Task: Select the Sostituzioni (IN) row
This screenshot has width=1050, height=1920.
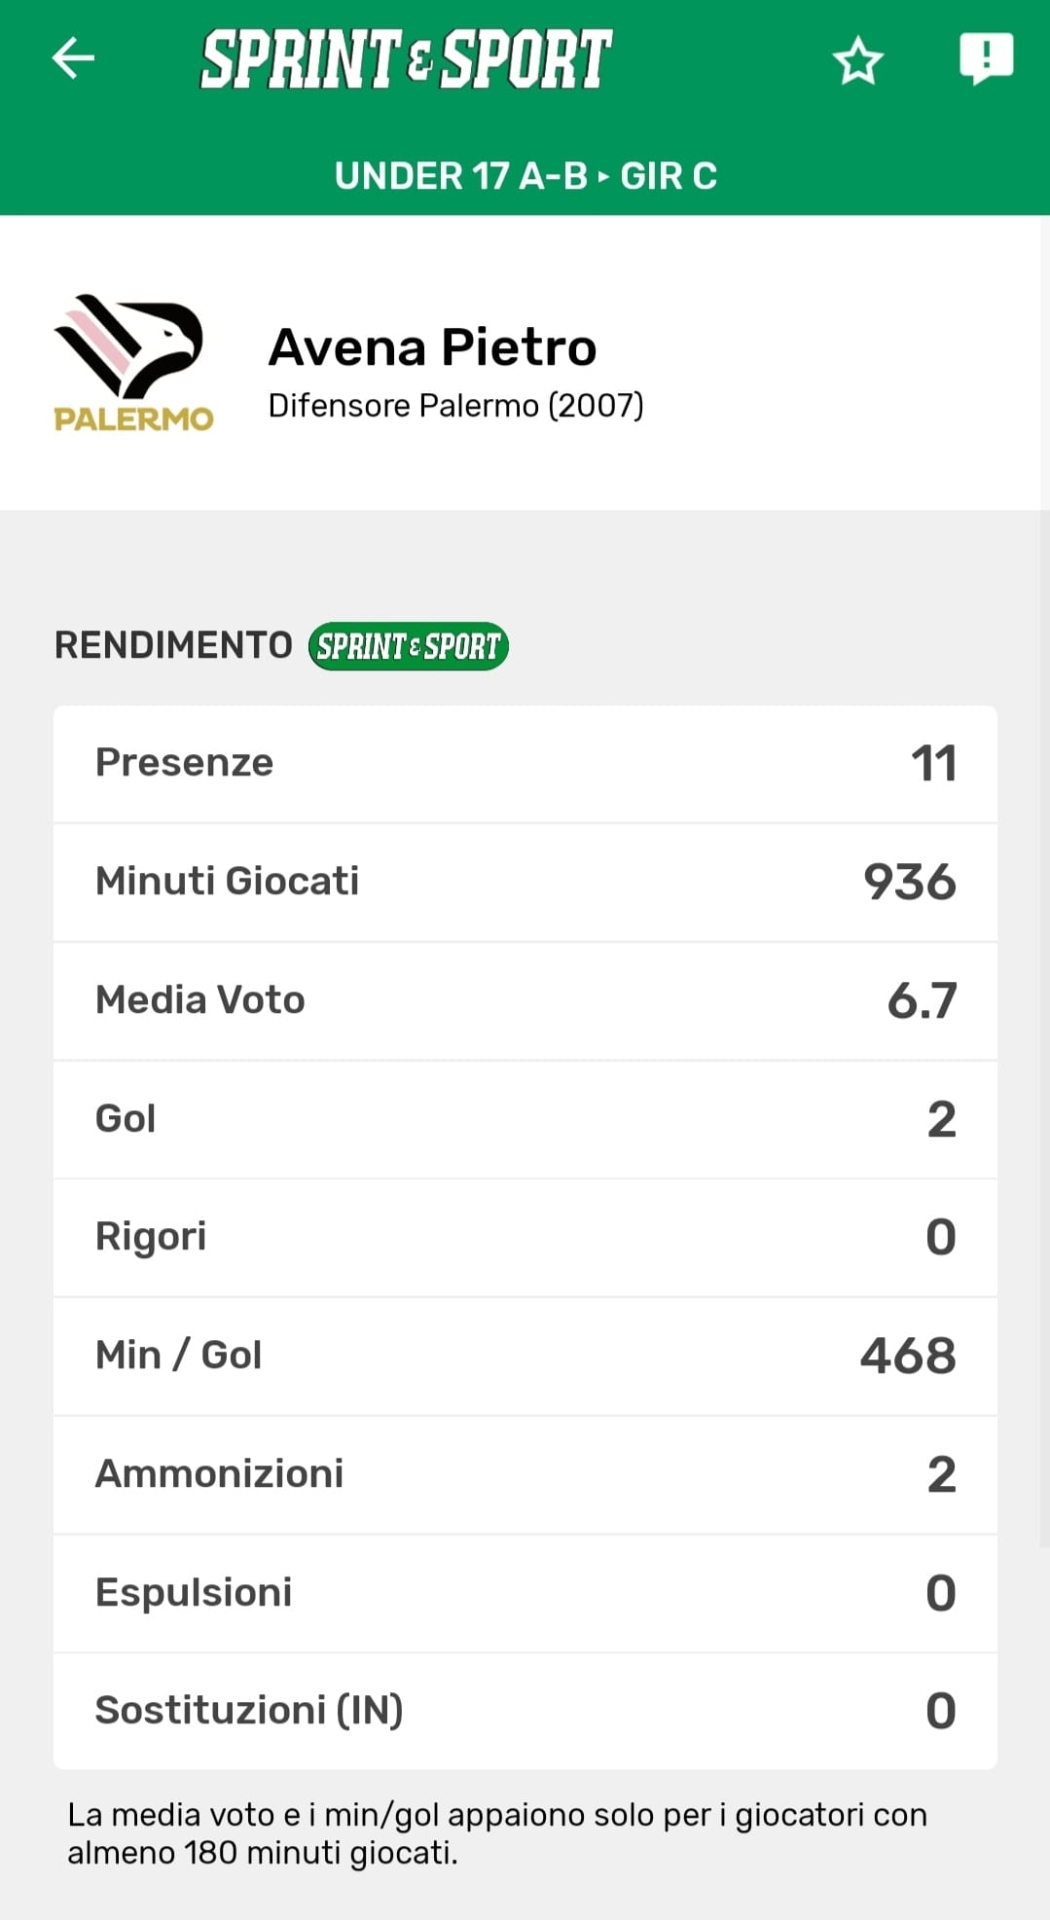Action: pyautogui.click(x=525, y=1711)
